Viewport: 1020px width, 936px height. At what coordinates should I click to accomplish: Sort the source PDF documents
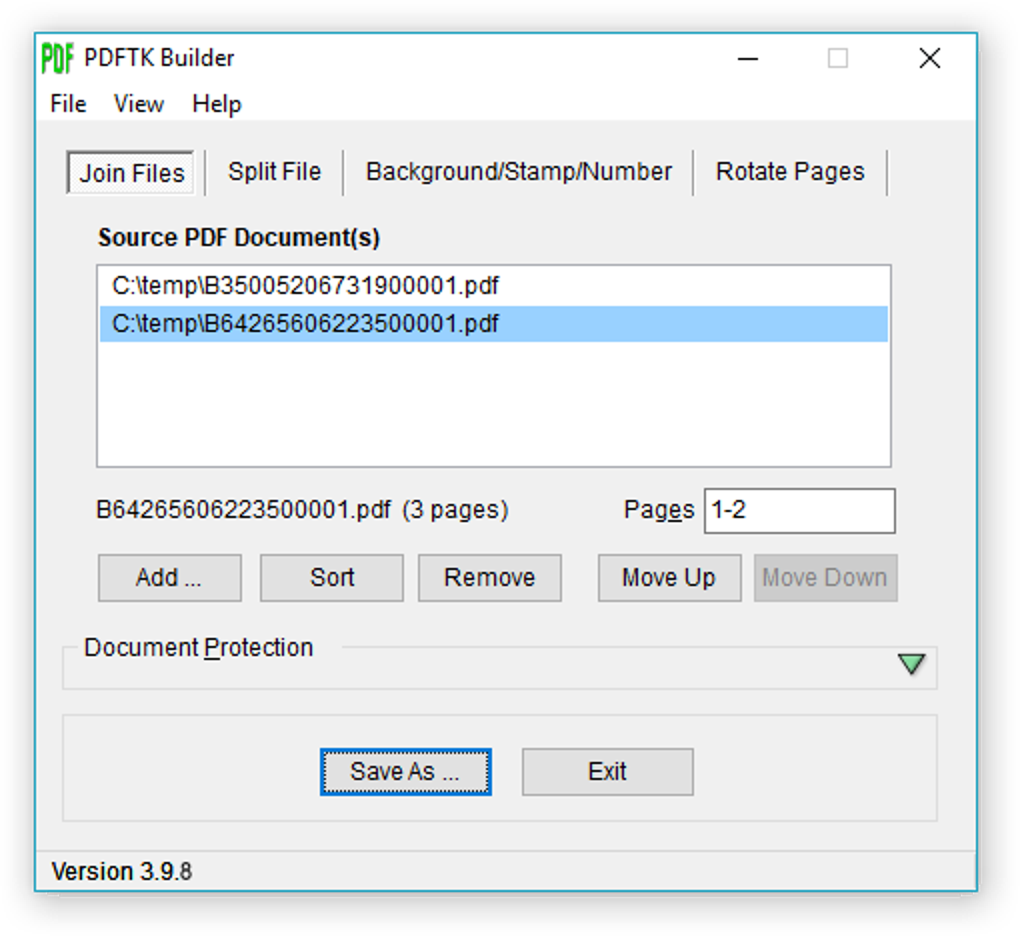point(331,577)
